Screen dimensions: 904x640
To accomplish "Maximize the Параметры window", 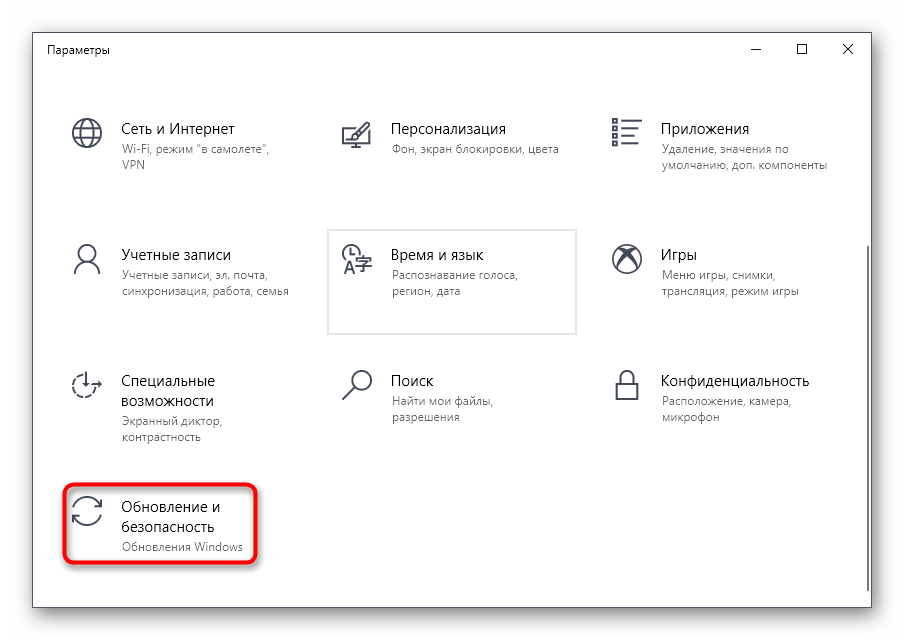I will [801, 50].
